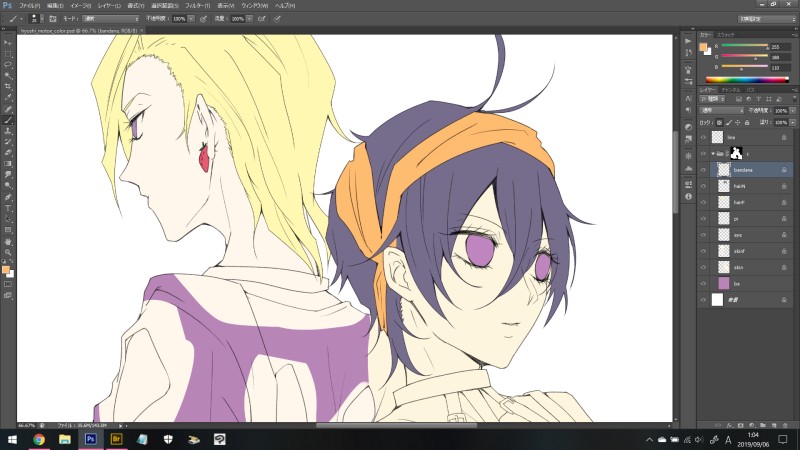This screenshot has height=450, width=800.
Task: Select the Eraser tool
Action: pos(8,153)
